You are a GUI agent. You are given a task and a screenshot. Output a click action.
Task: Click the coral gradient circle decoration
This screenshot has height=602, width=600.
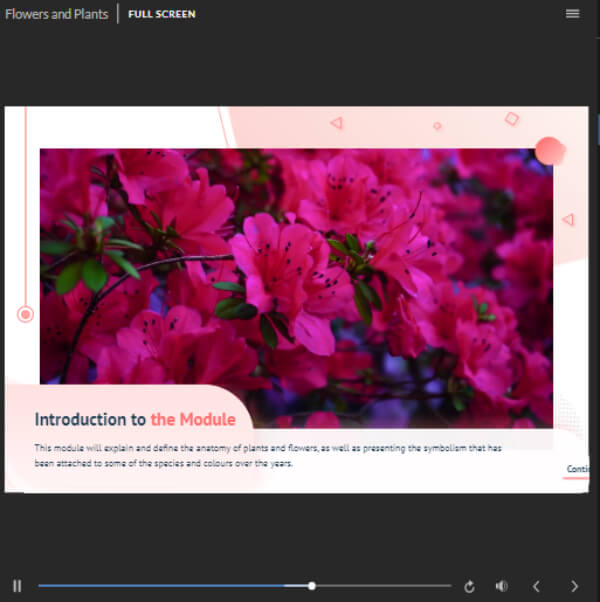click(550, 151)
